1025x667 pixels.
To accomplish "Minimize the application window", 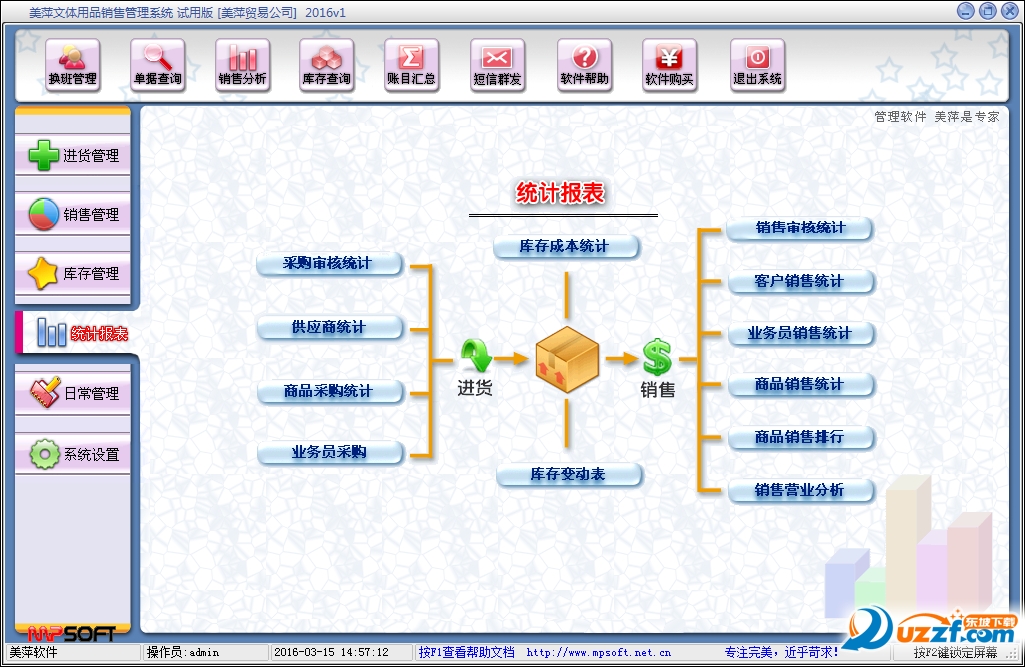I will [966, 11].
